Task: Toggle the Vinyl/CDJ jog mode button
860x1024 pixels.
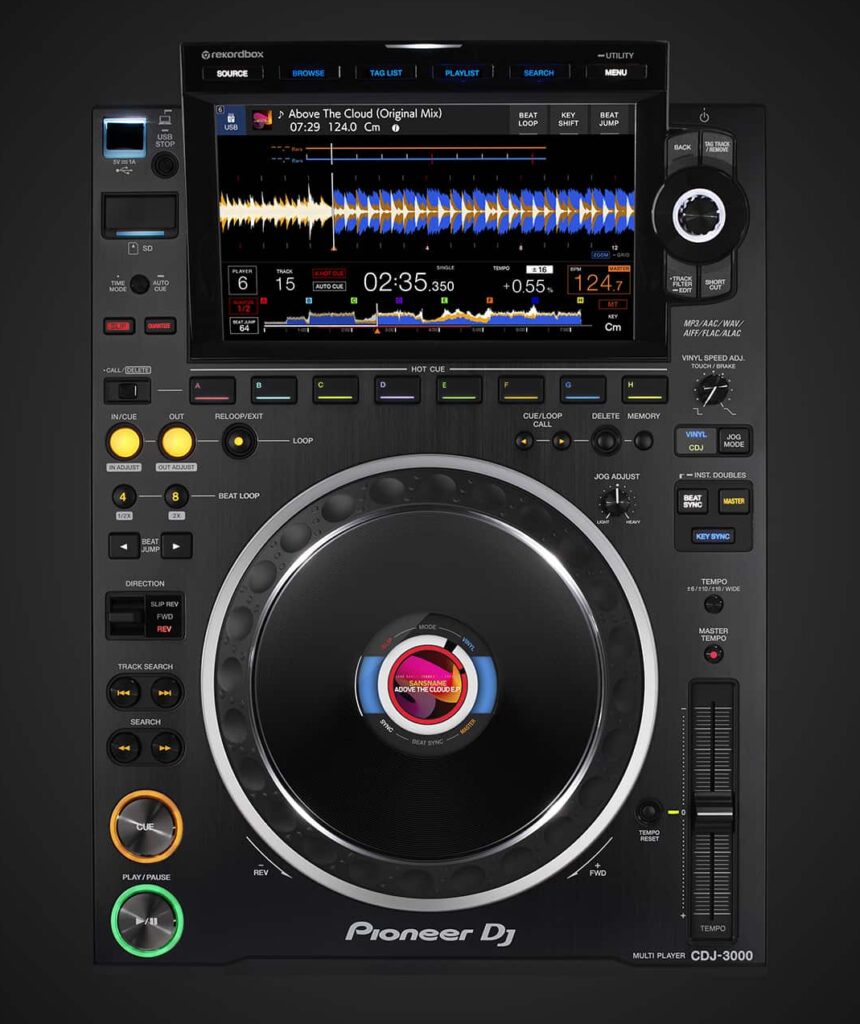Action: pos(696,441)
